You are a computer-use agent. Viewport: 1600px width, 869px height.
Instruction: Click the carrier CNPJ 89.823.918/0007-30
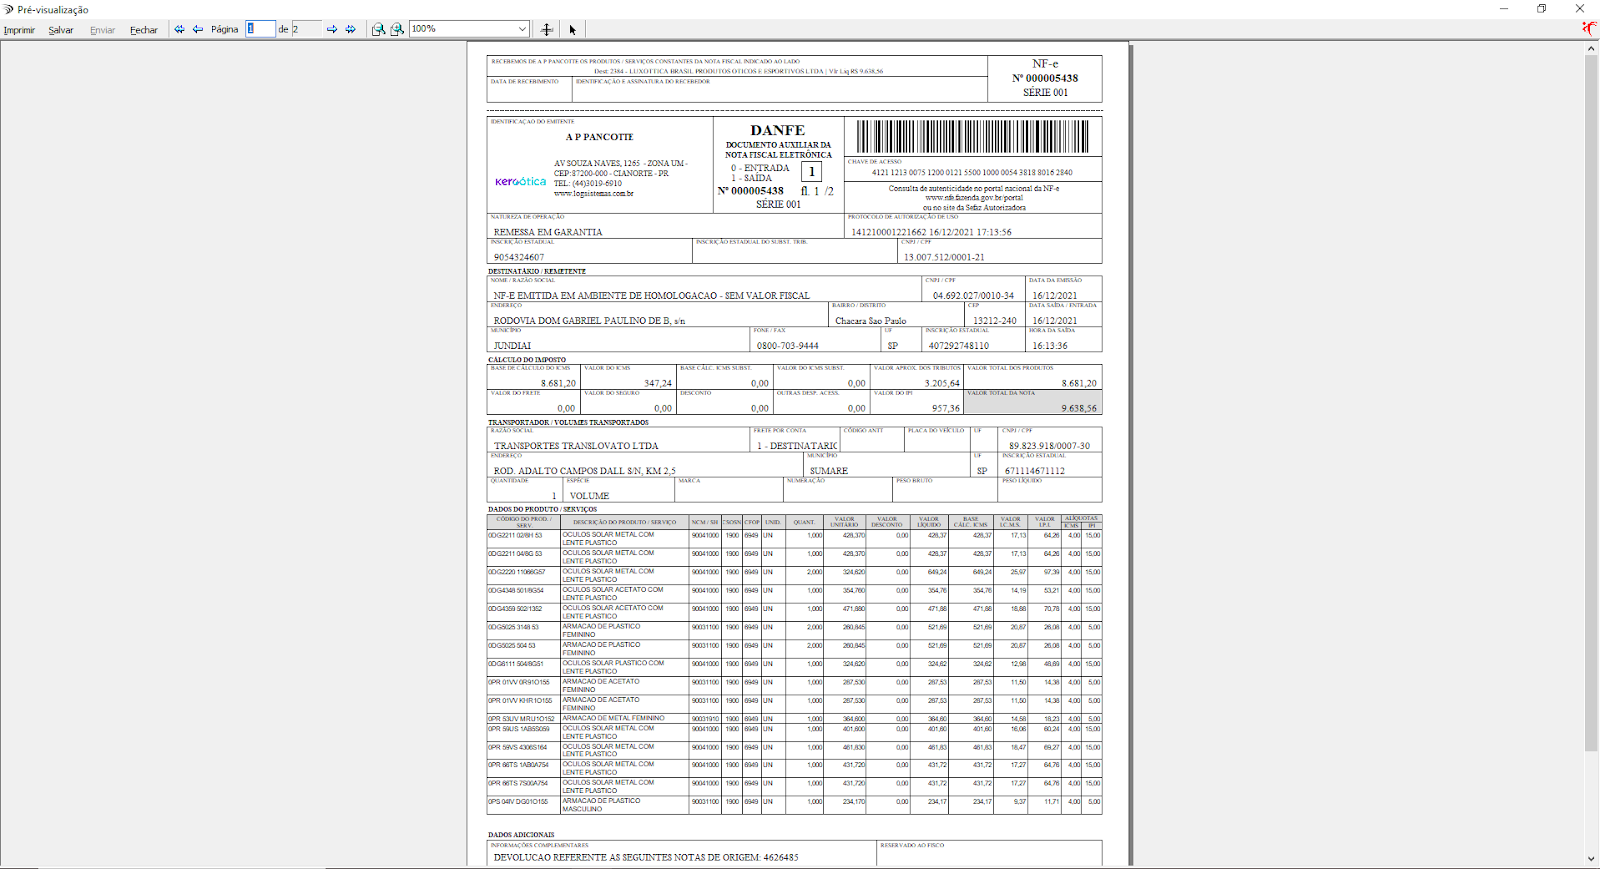point(1049,446)
